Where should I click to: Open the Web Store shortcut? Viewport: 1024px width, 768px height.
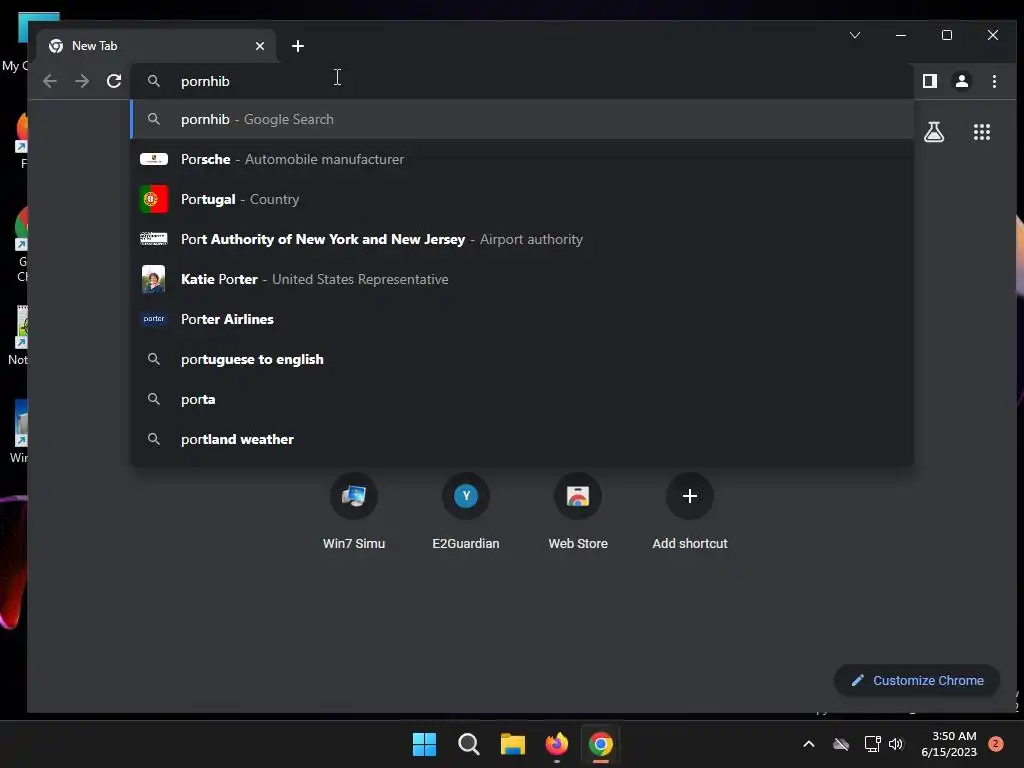(x=578, y=513)
